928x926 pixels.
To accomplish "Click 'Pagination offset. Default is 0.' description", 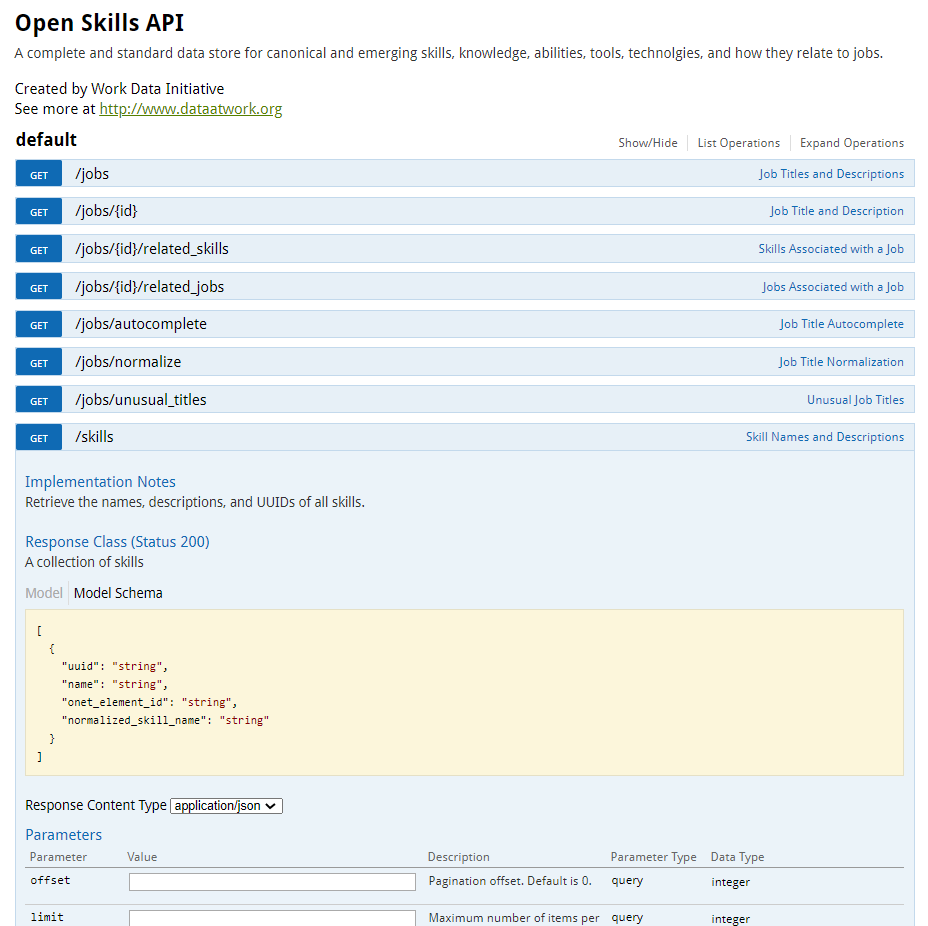I will click(510, 882).
